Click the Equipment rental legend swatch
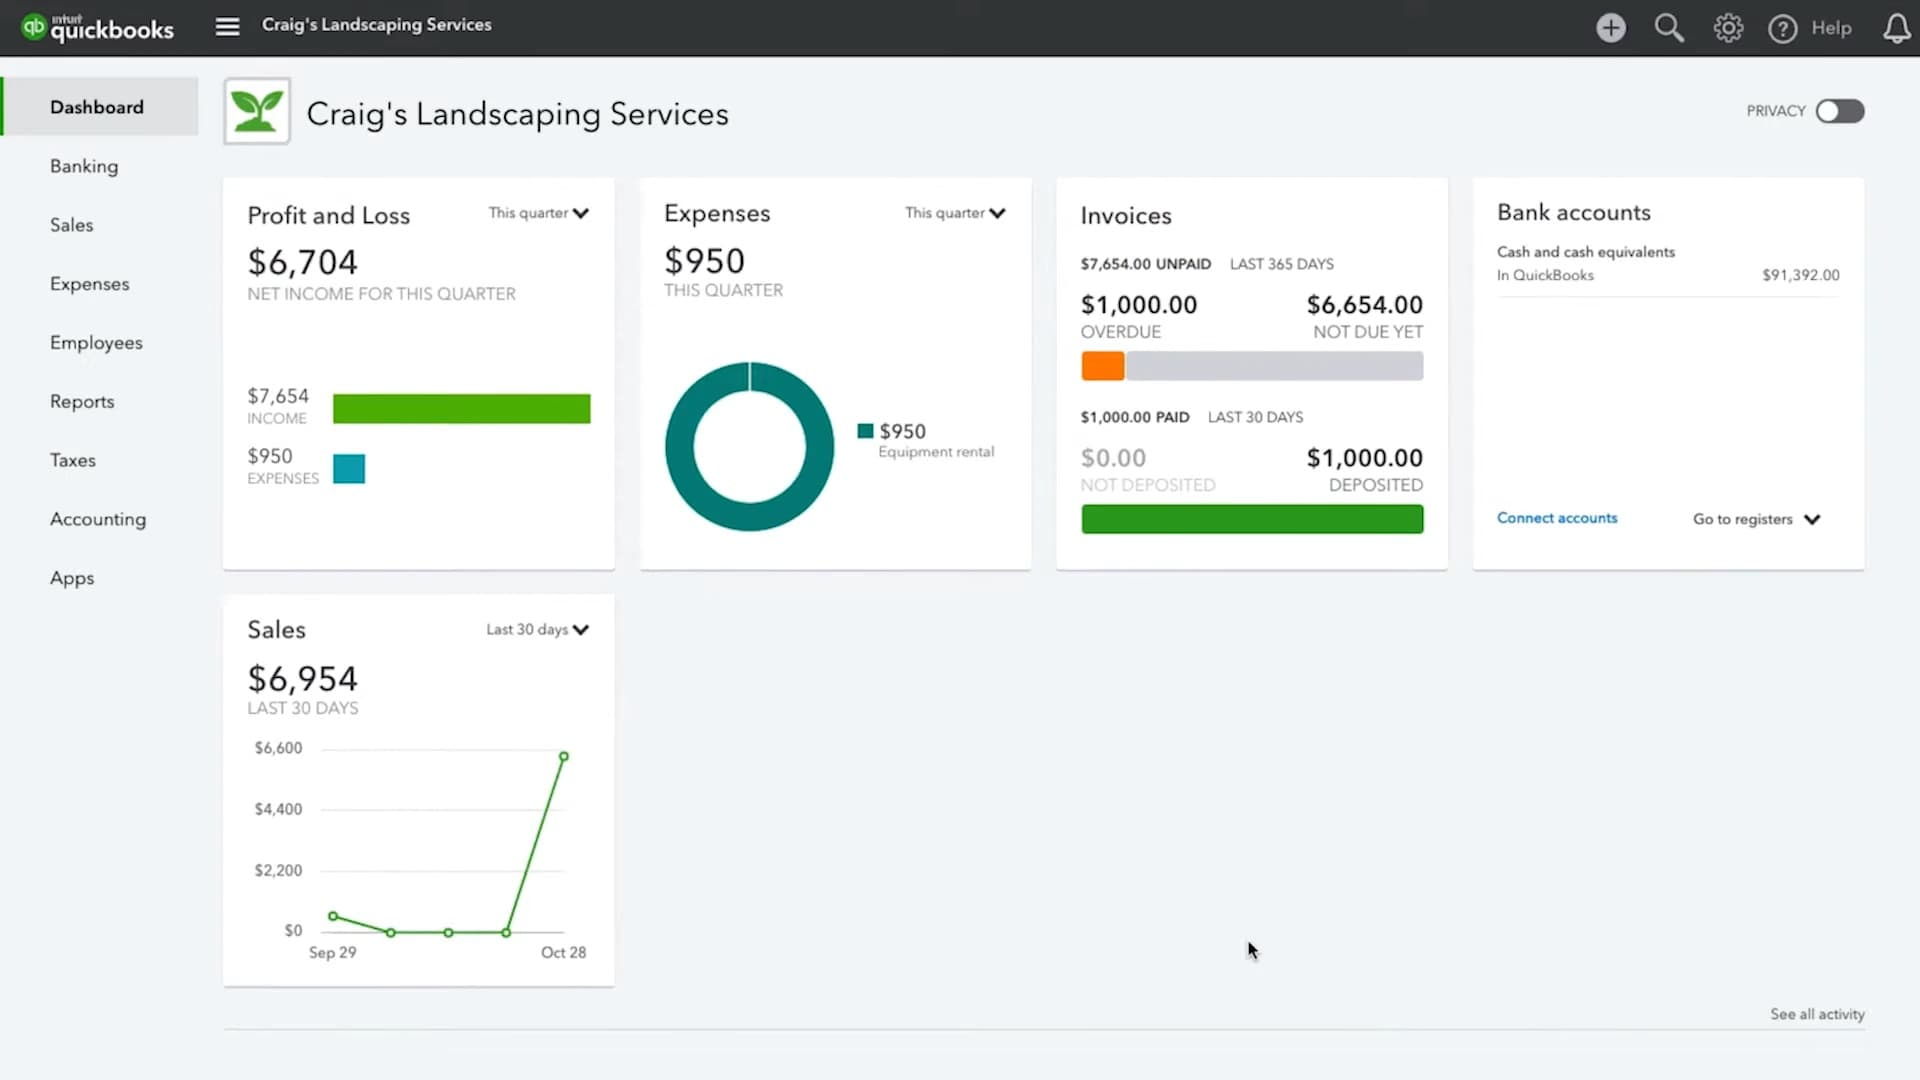Screen dimensions: 1920x1080 click(865, 431)
